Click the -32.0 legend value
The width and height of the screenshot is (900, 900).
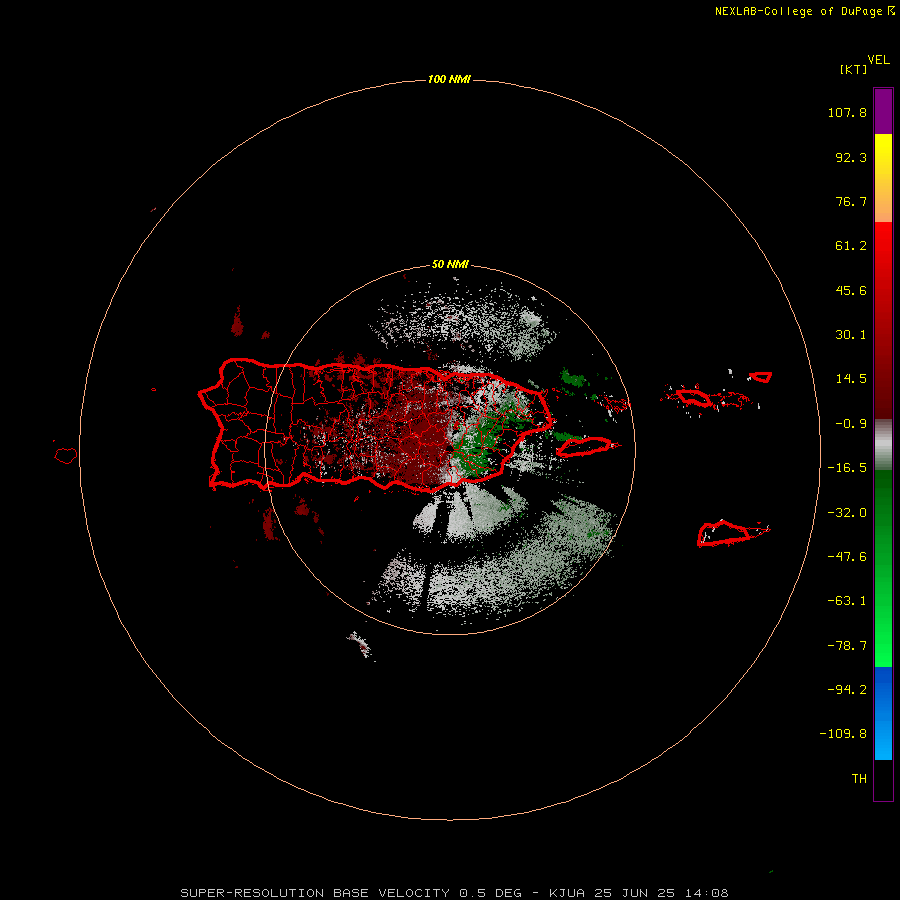(x=847, y=513)
